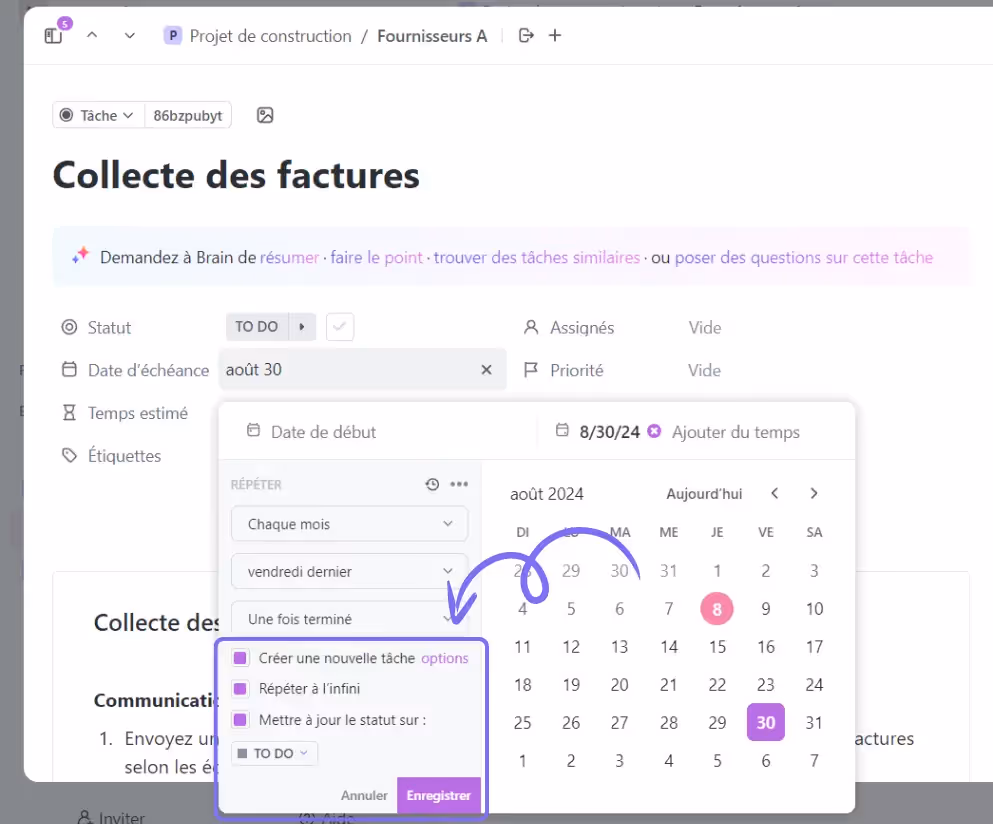Expand the vendredi dernier dropdown
The height and width of the screenshot is (824, 993).
pyautogui.click(x=349, y=571)
